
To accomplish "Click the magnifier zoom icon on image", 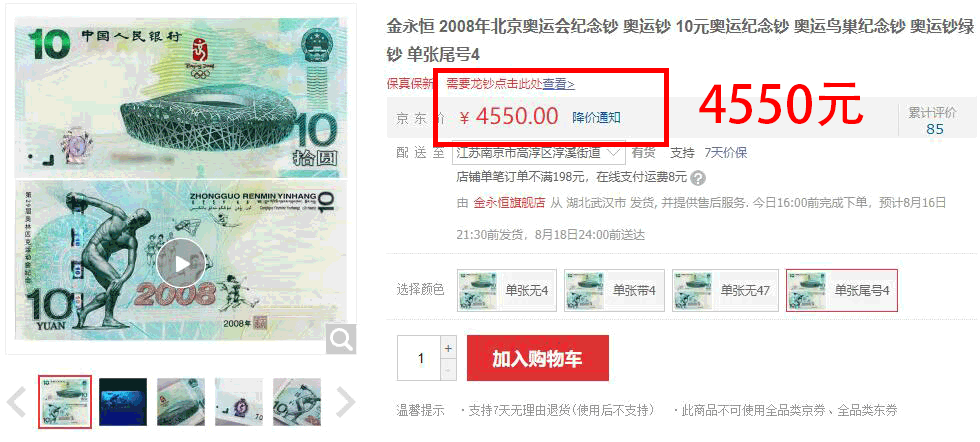I will tap(341, 339).
